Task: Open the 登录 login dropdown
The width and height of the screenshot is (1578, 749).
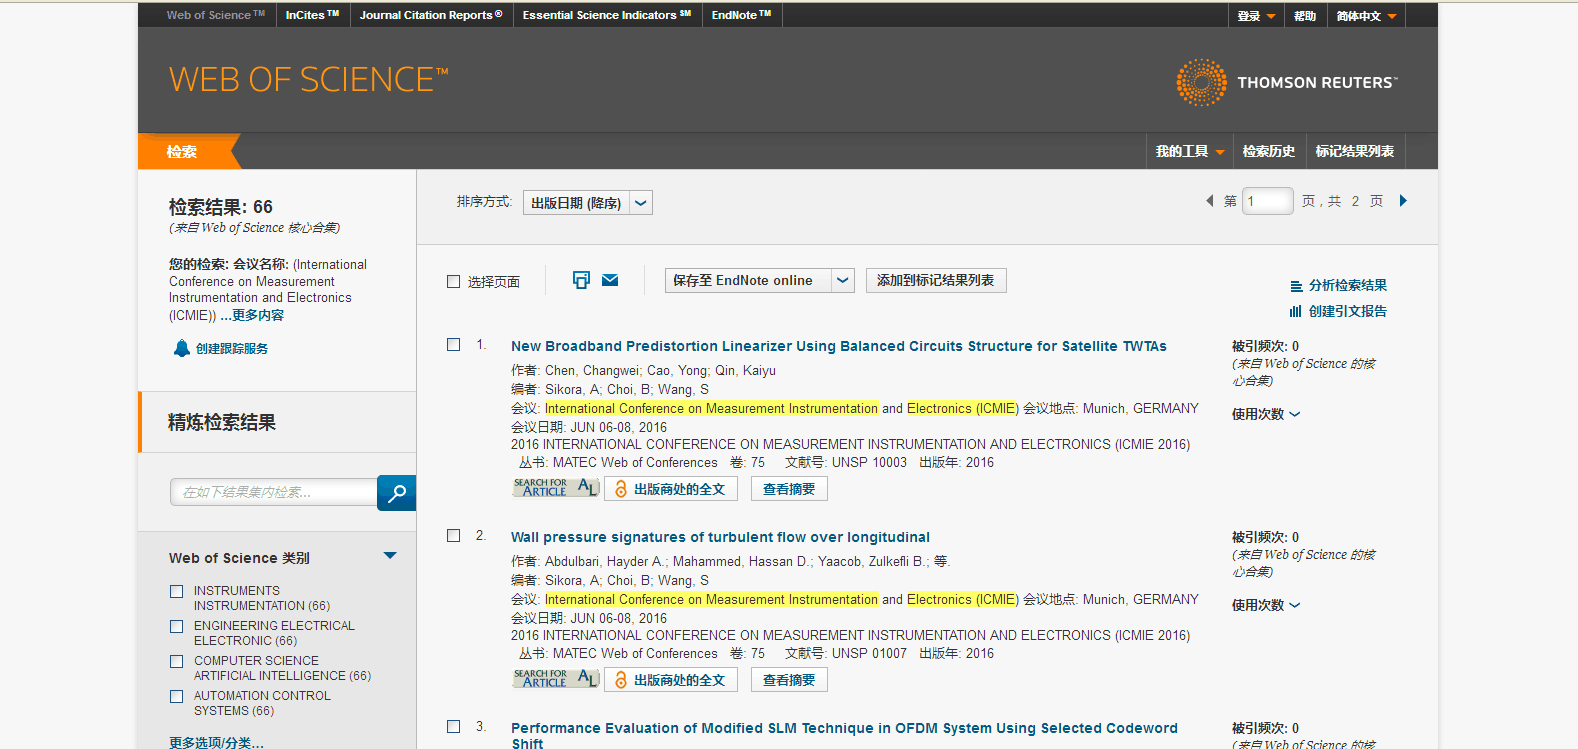Action: (1256, 16)
